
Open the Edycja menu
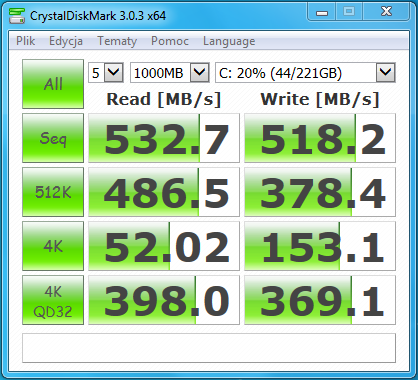point(66,41)
